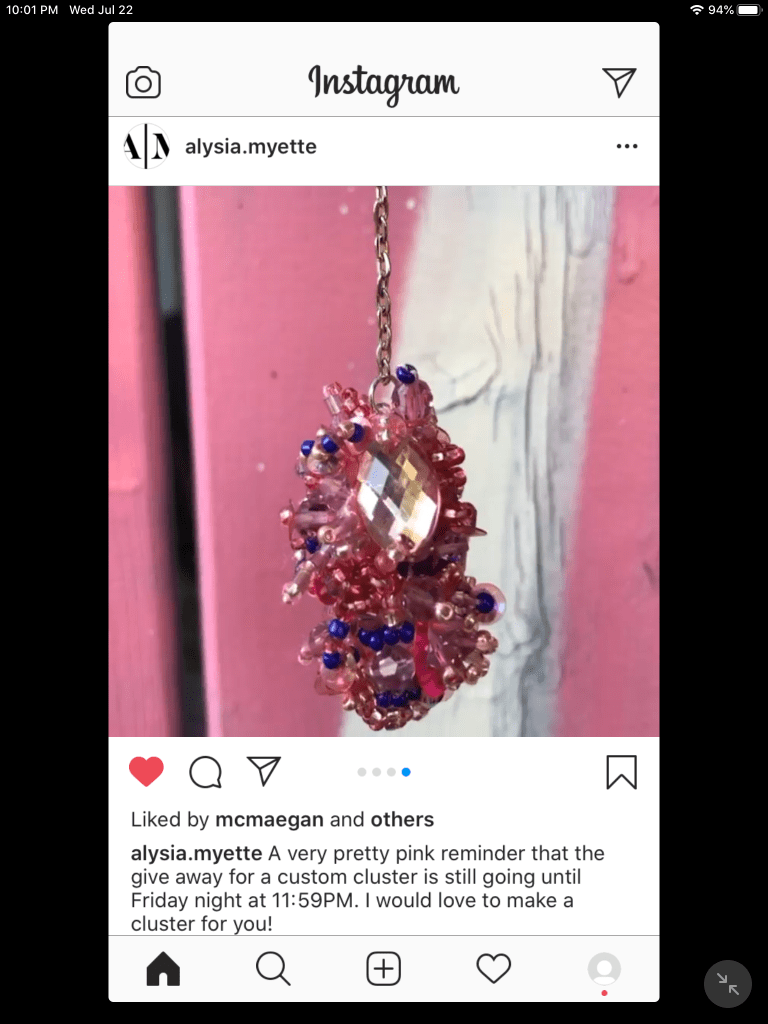Open alysia.myette name in caption

[197, 854]
